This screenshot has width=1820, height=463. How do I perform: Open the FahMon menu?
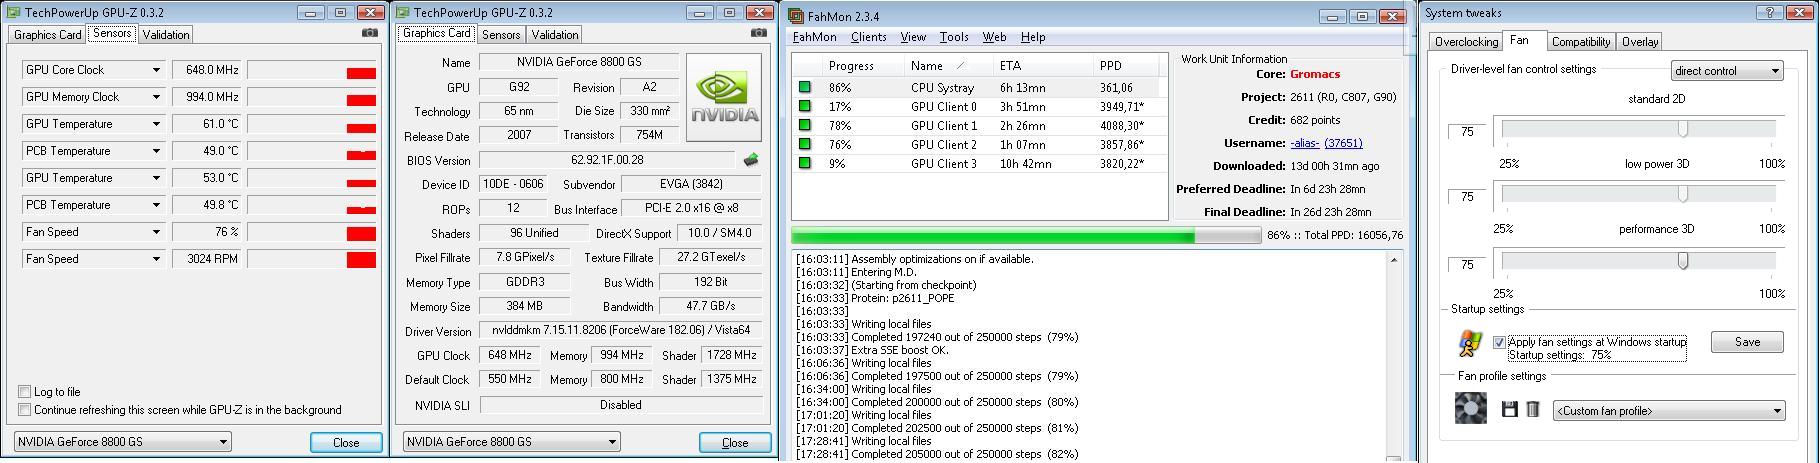[x=814, y=37]
